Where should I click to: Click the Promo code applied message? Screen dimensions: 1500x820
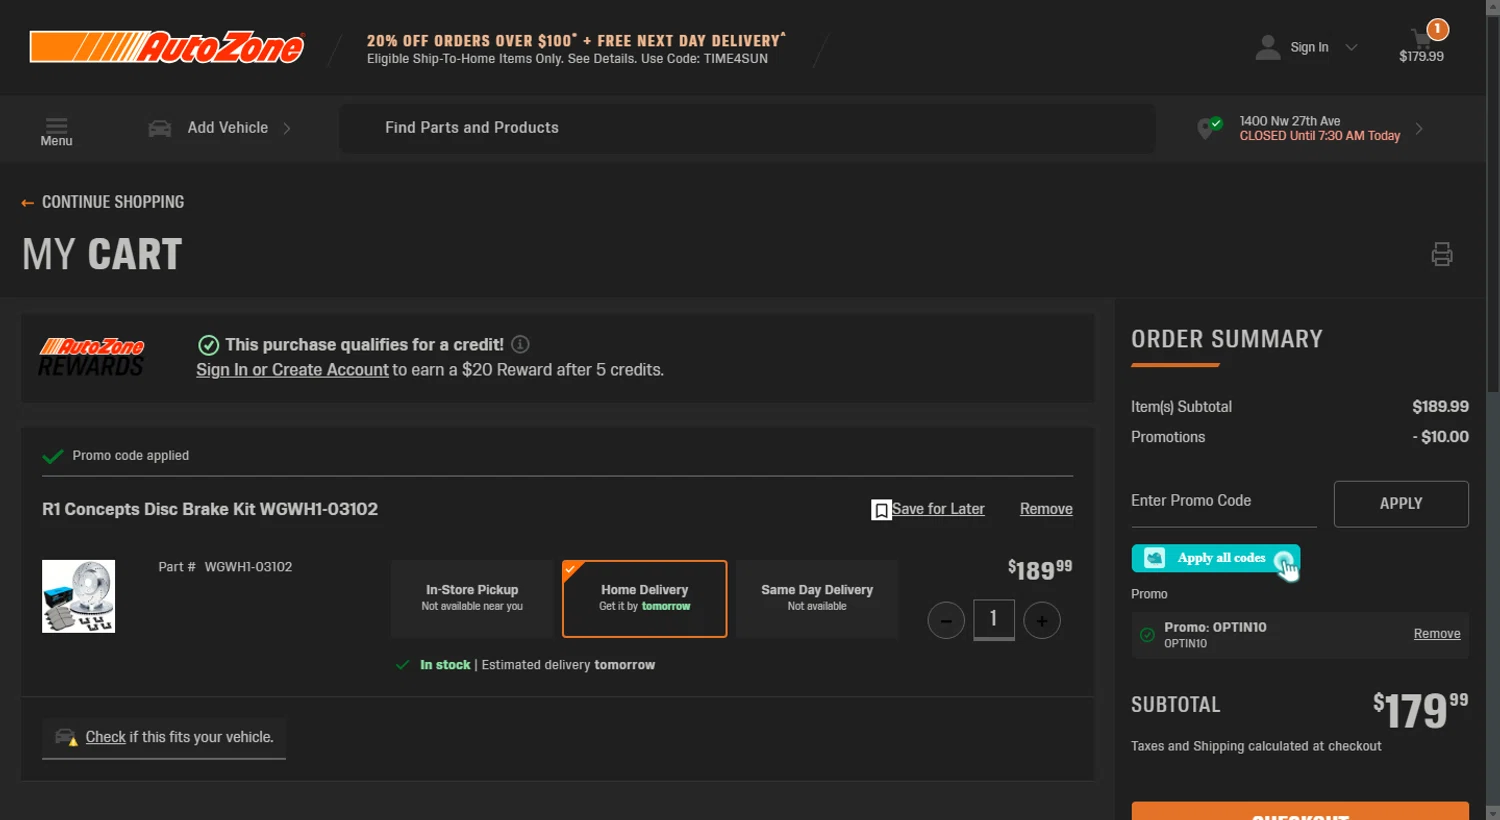pyautogui.click(x=130, y=456)
